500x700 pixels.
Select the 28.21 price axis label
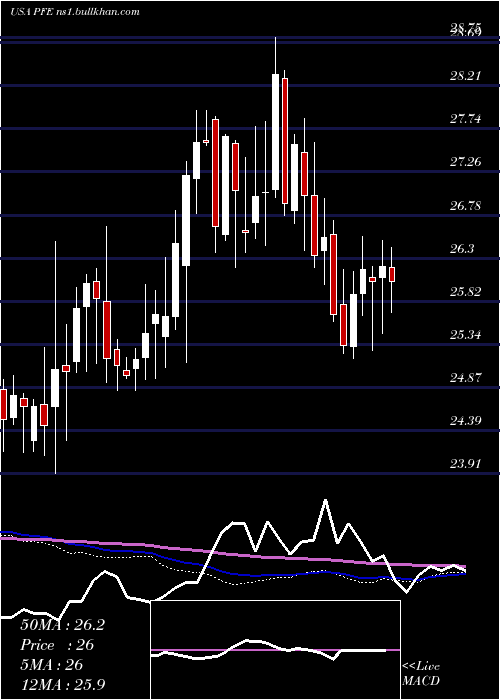click(x=466, y=76)
